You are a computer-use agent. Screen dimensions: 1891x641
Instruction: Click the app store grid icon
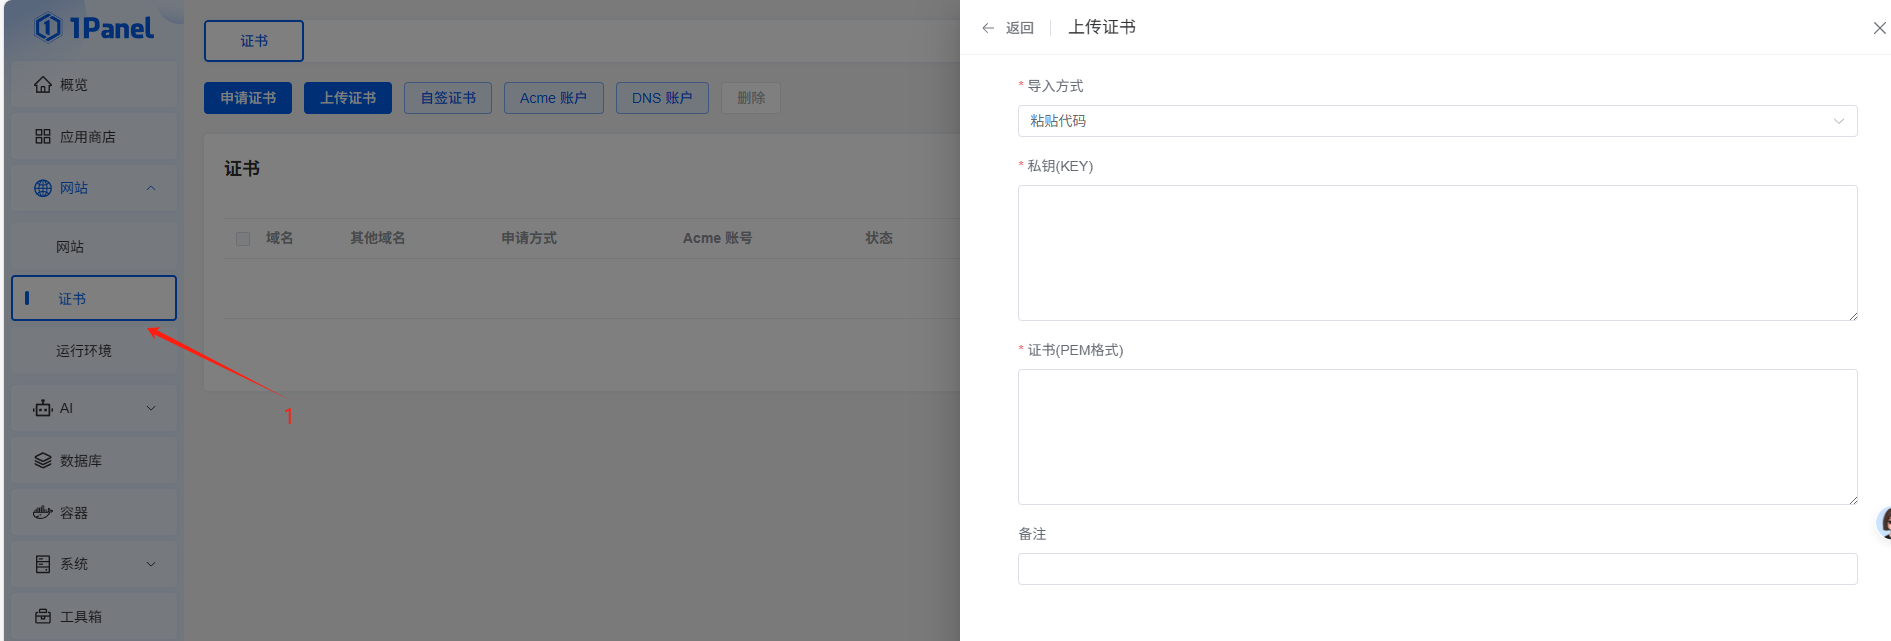(x=43, y=137)
